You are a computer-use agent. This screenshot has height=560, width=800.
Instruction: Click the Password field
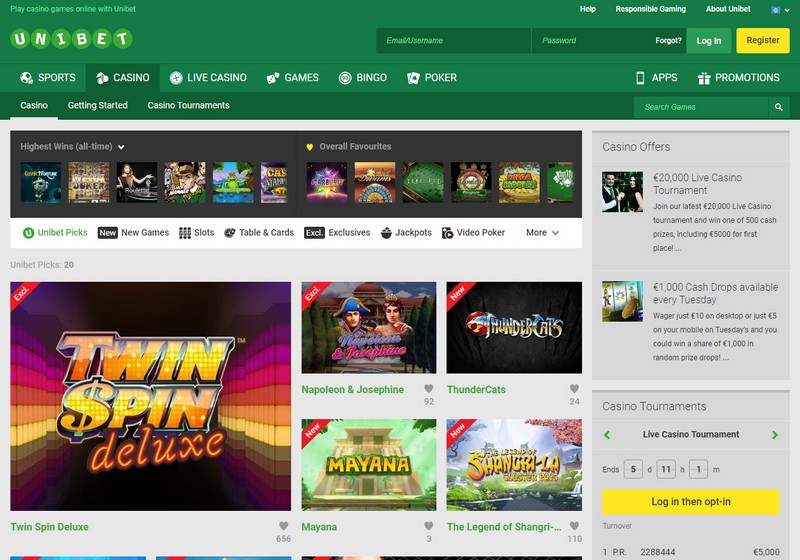coord(592,40)
